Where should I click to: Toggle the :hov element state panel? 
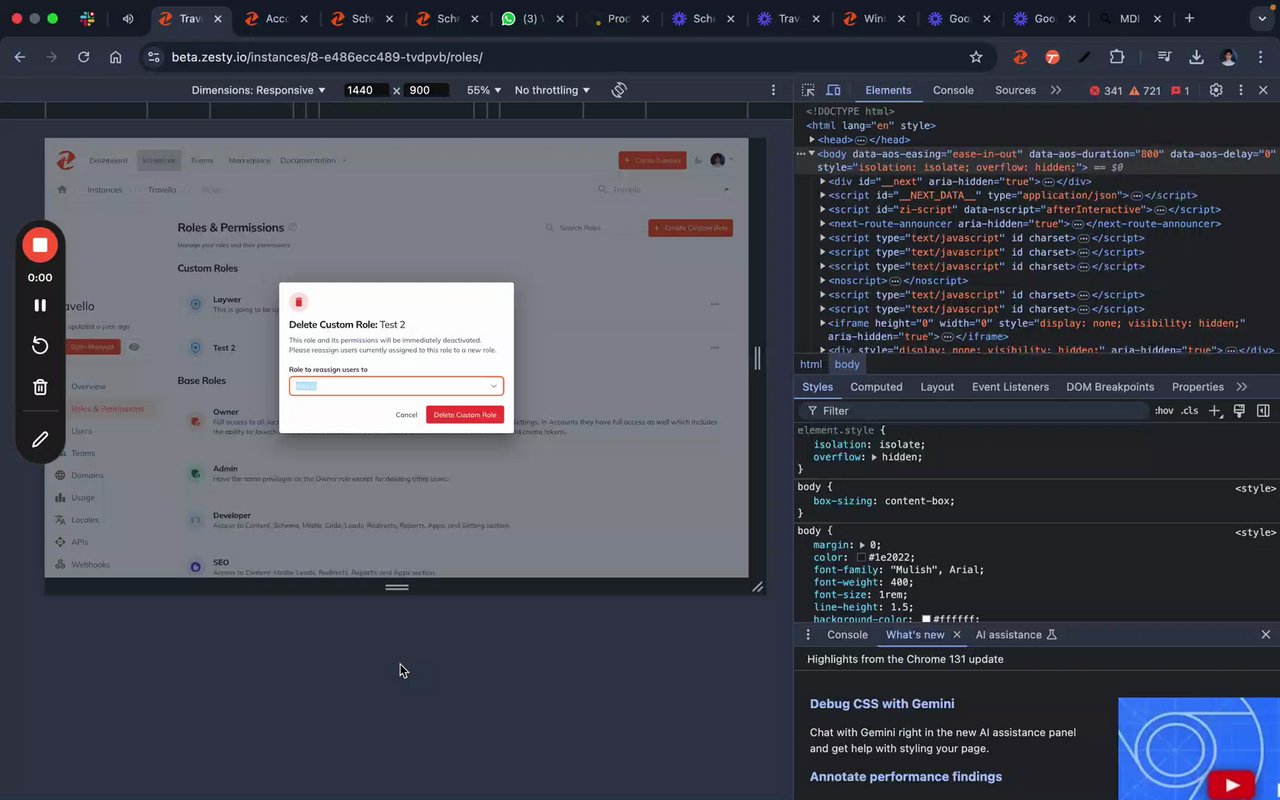[1164, 411]
